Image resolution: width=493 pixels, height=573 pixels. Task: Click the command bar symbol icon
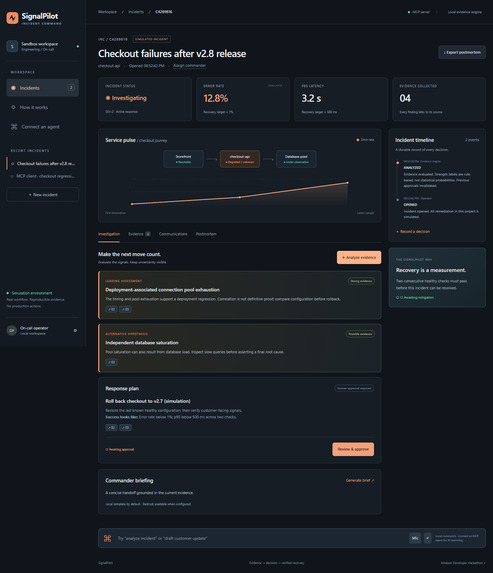pyautogui.click(x=107, y=538)
